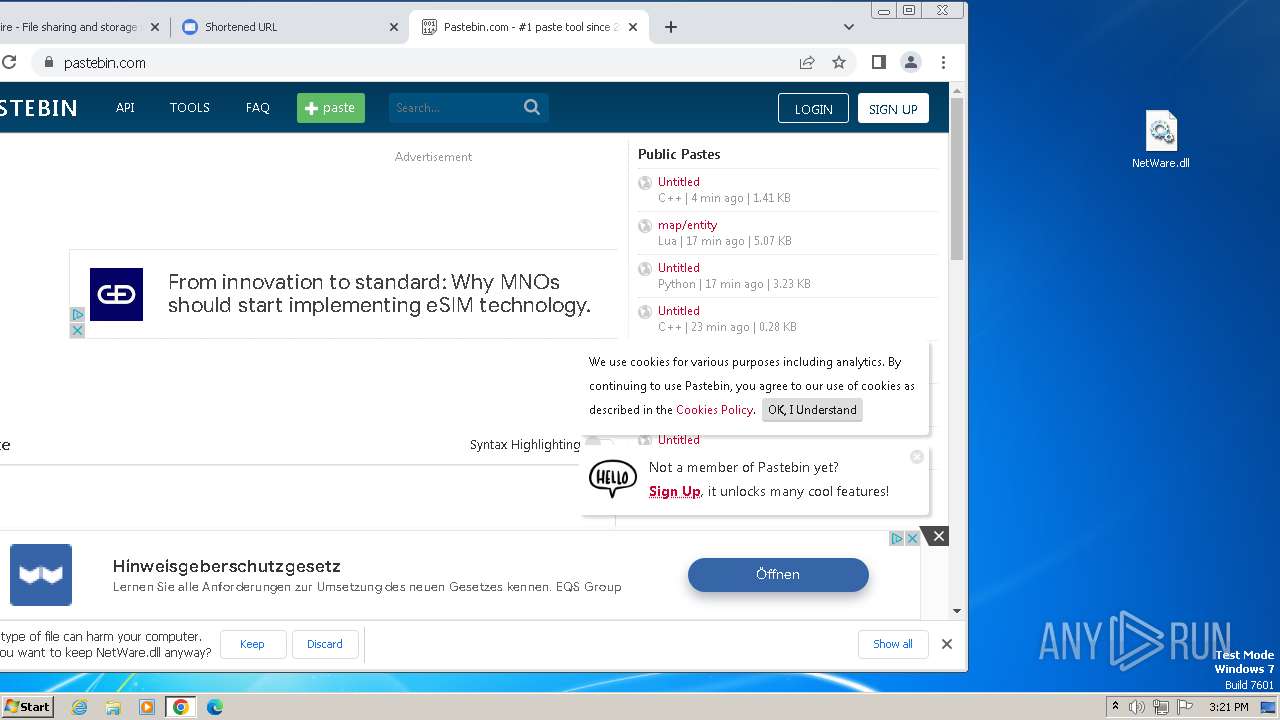The height and width of the screenshot is (720, 1280).
Task: Close the bottom banner ad with X
Action: [938, 536]
